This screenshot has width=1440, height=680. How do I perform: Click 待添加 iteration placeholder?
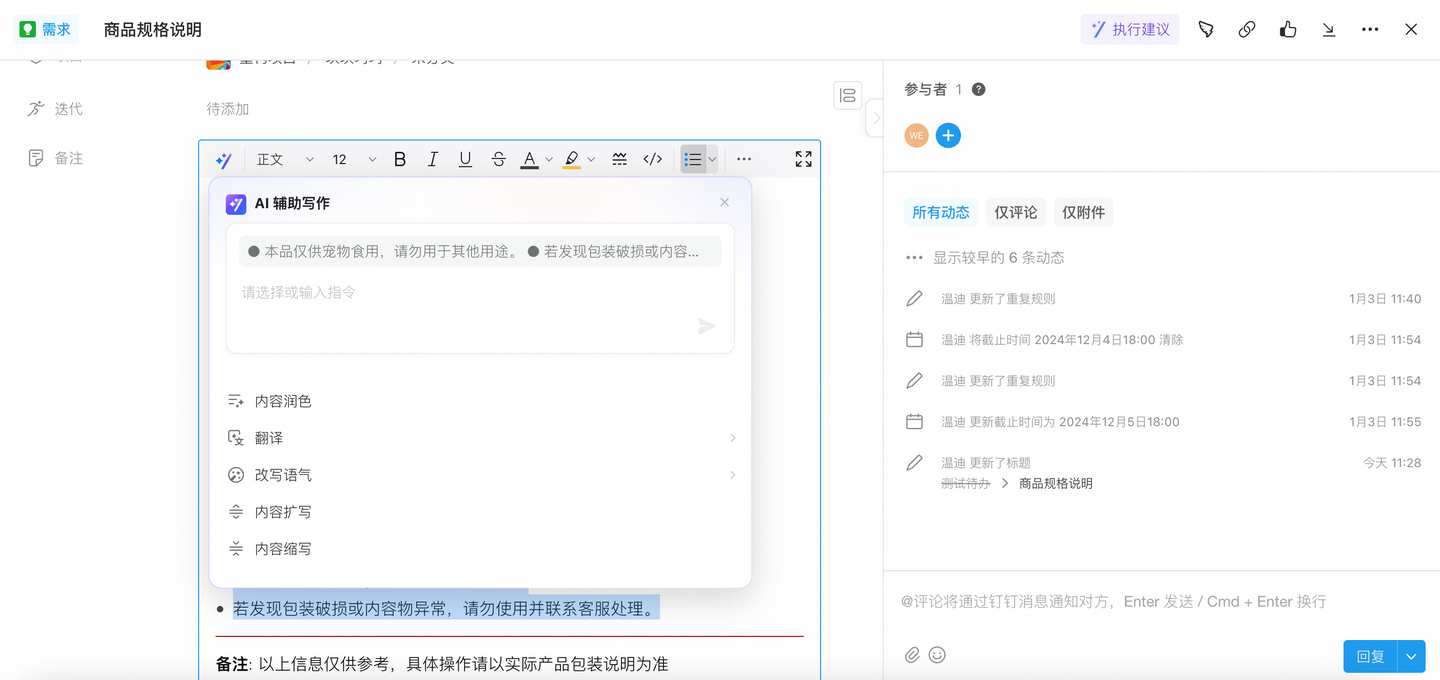[228, 109]
